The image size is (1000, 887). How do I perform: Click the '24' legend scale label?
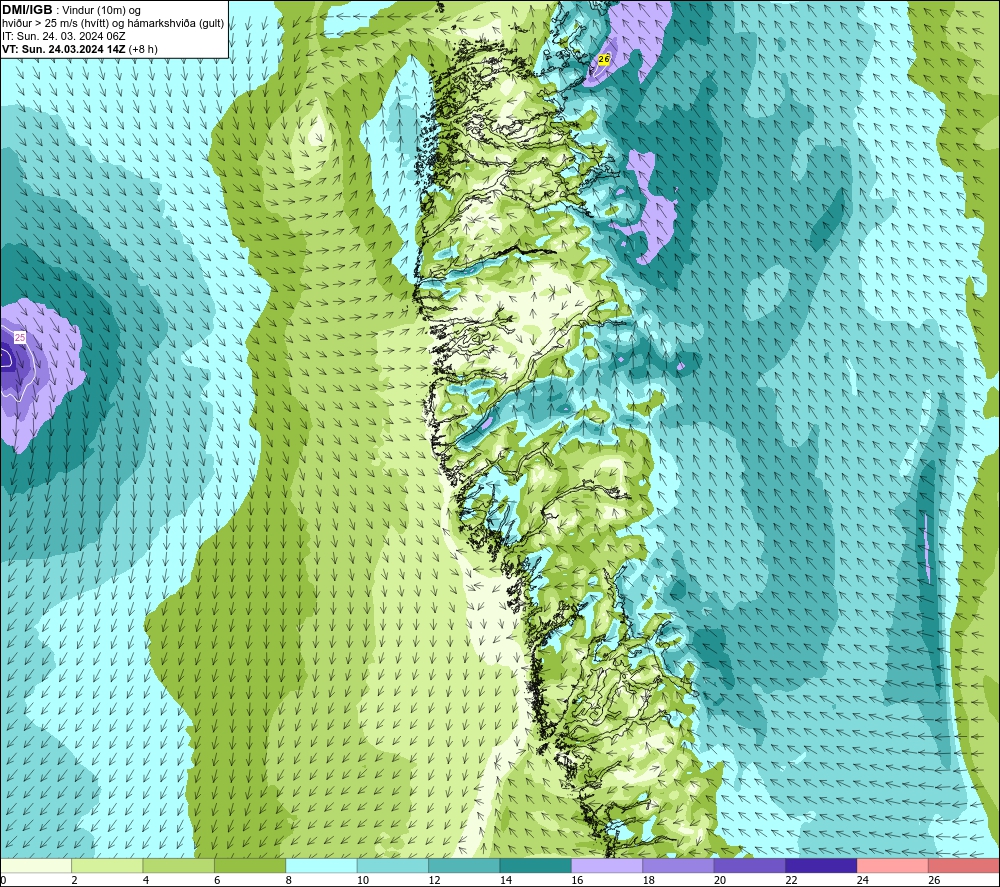click(863, 880)
